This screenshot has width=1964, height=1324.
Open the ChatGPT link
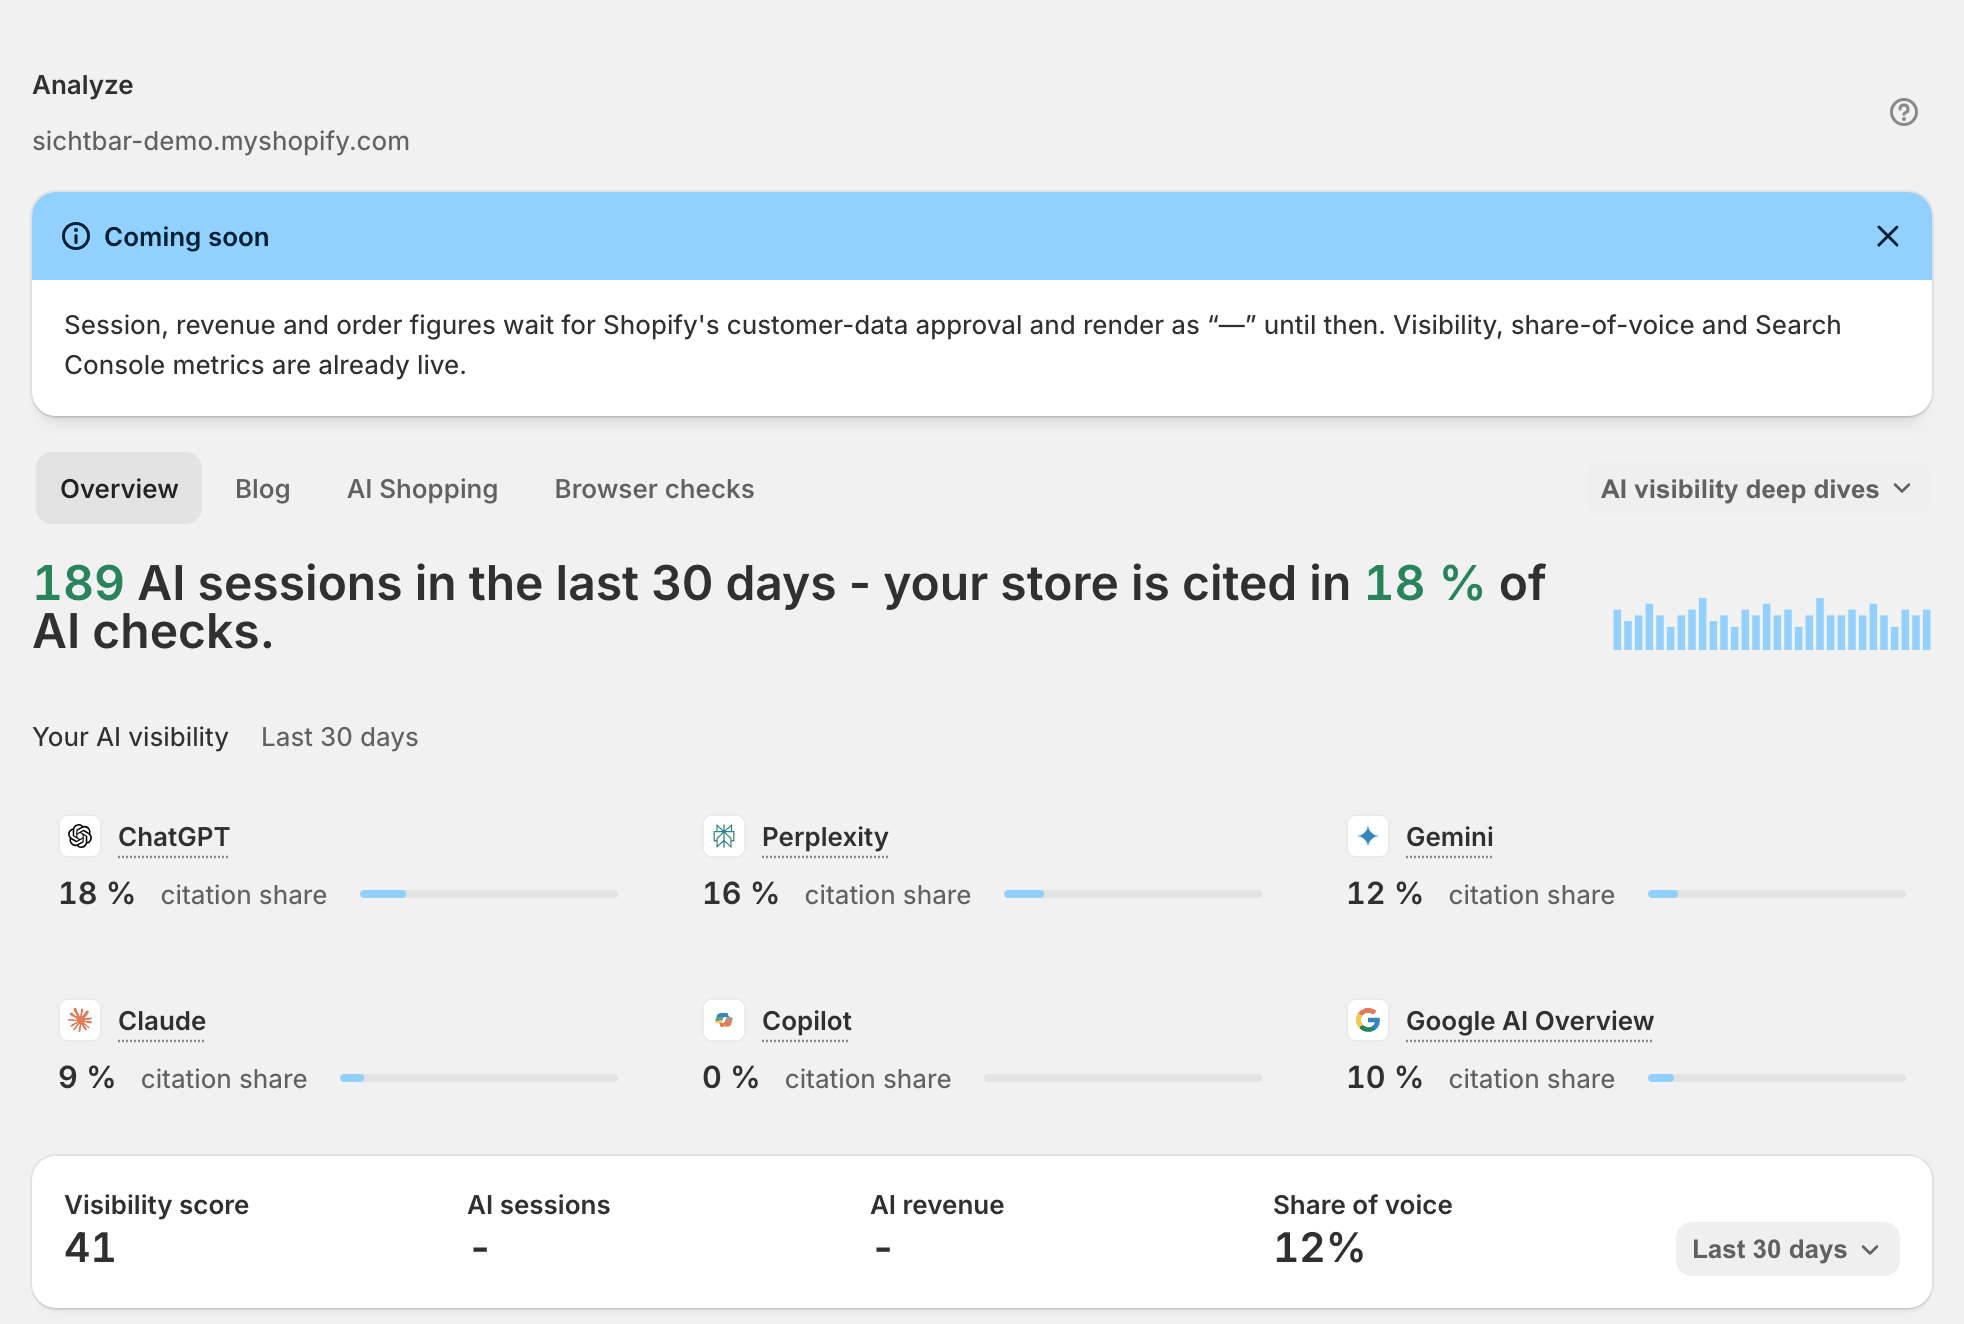(174, 837)
